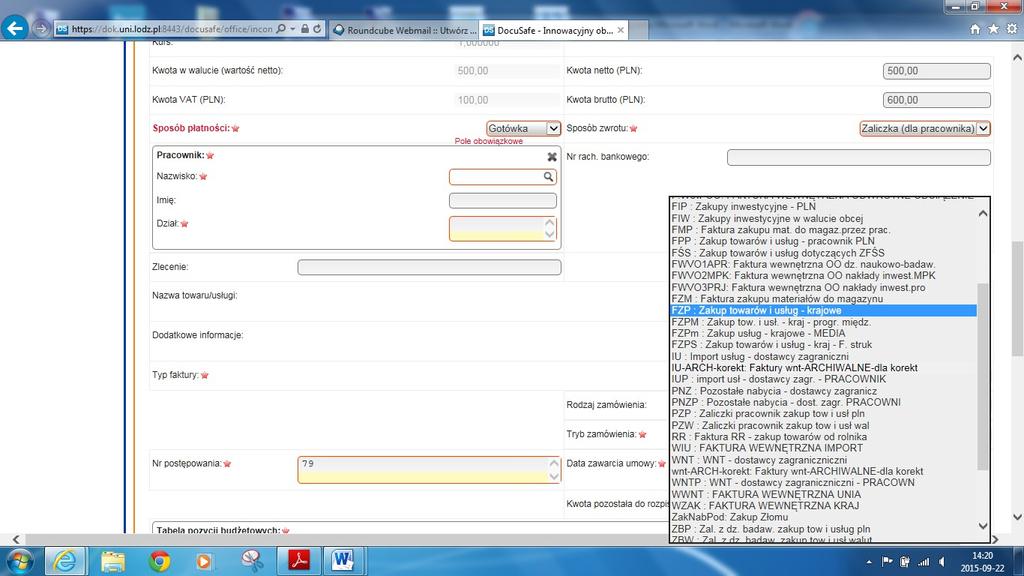This screenshot has height=576, width=1024.
Task: Open Adobe Reader from taskbar
Action: click(298, 561)
